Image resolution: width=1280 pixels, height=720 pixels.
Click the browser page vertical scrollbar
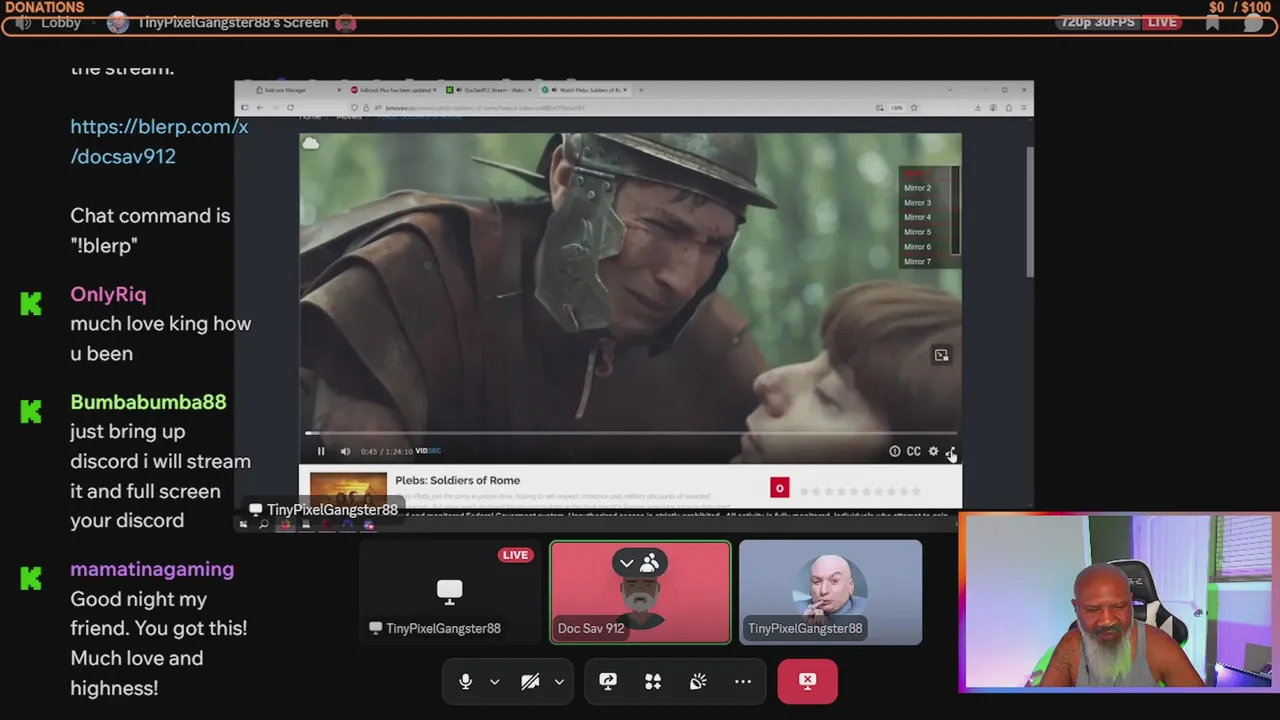tap(1029, 212)
